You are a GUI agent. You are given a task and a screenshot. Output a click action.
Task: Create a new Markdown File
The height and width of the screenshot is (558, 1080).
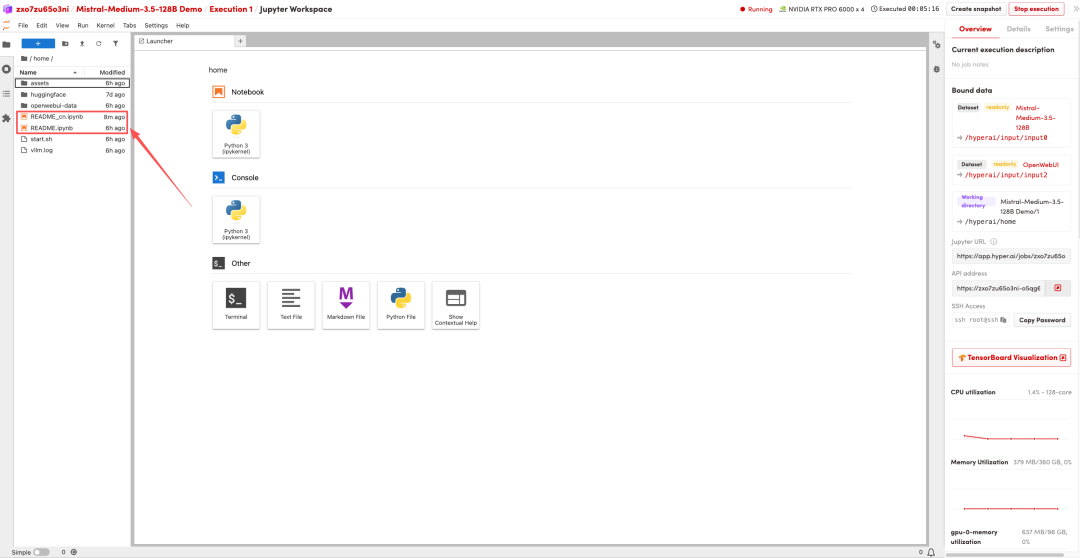tap(346, 304)
